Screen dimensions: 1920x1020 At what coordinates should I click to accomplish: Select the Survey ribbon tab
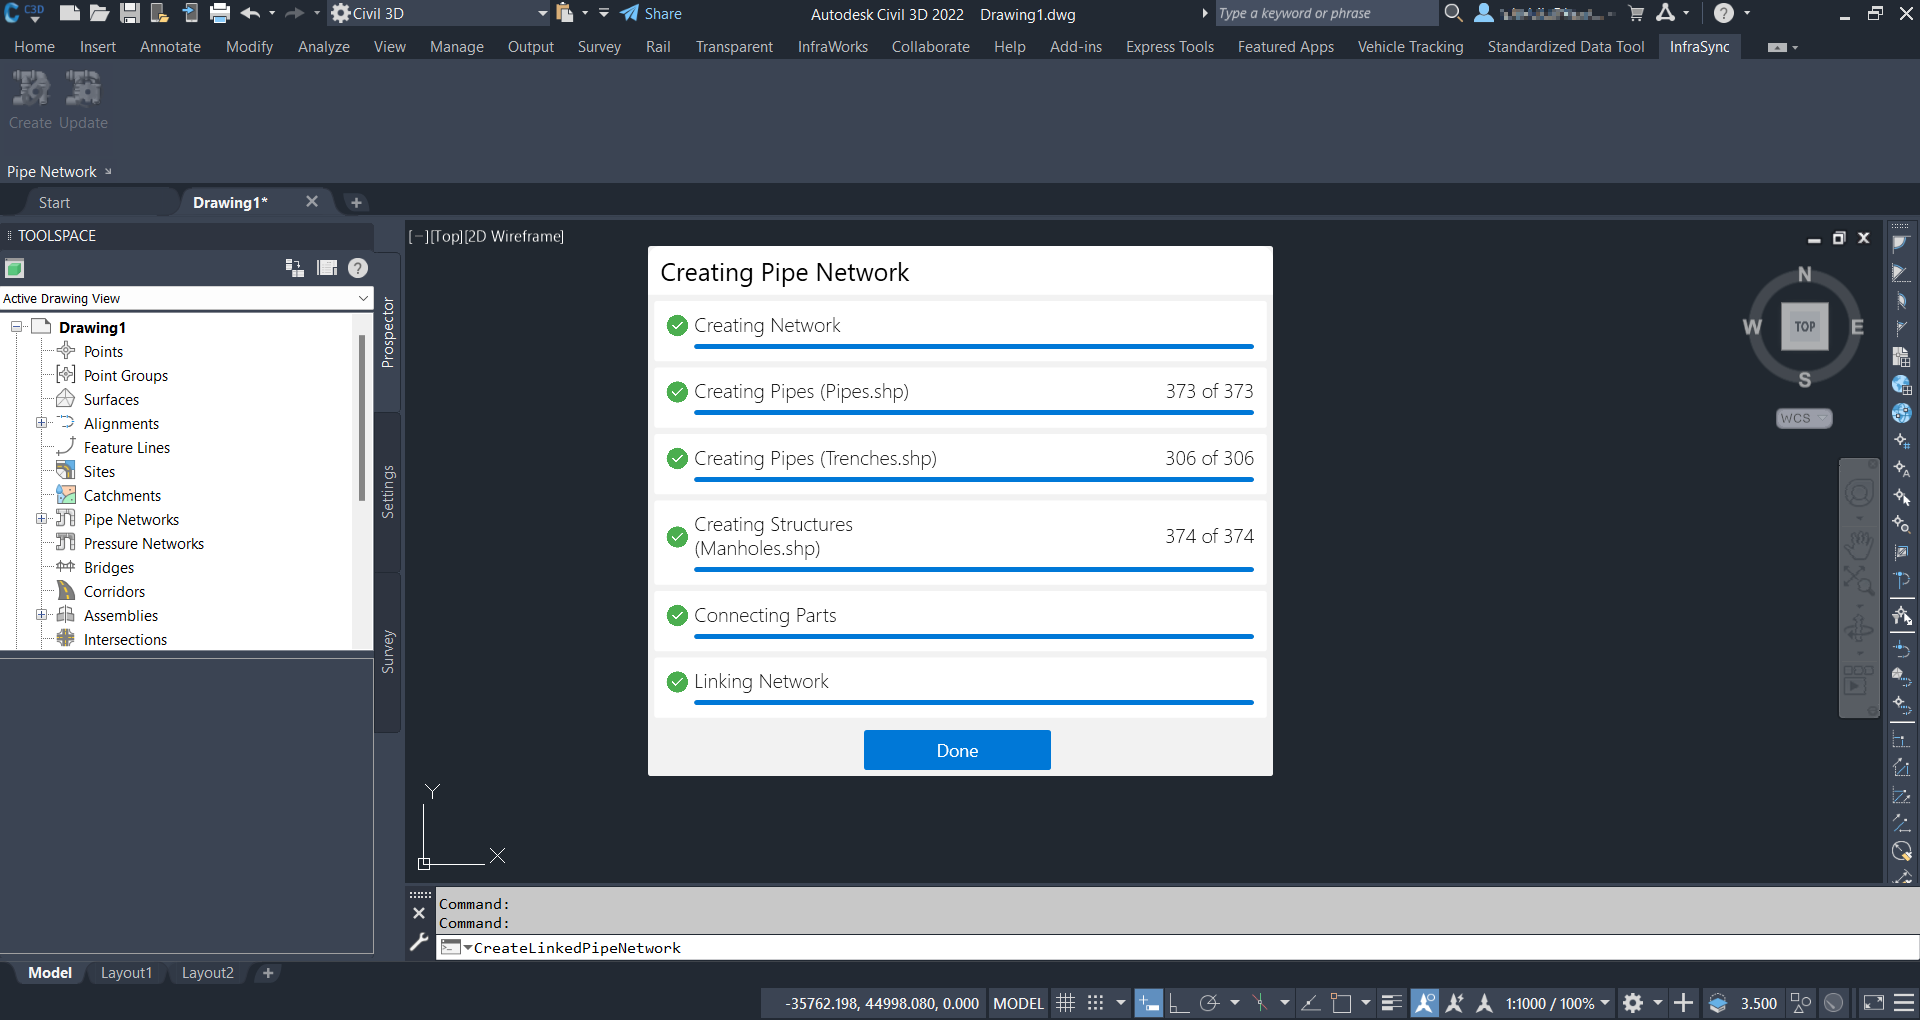click(x=599, y=47)
